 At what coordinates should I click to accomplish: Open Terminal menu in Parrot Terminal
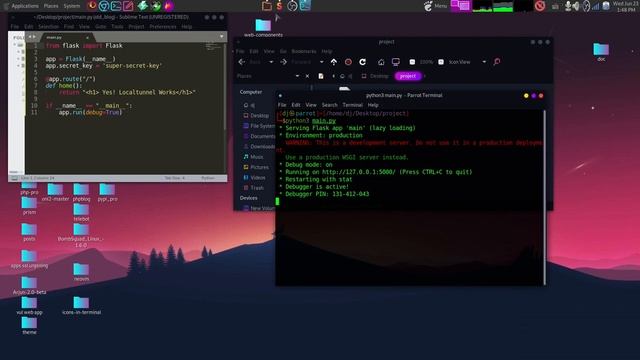click(x=352, y=105)
